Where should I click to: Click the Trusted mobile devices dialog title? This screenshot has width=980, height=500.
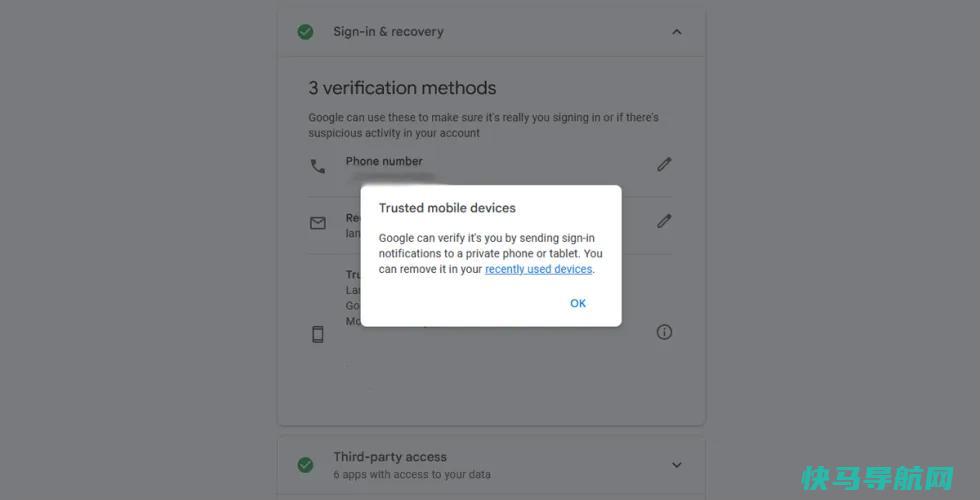(x=447, y=208)
